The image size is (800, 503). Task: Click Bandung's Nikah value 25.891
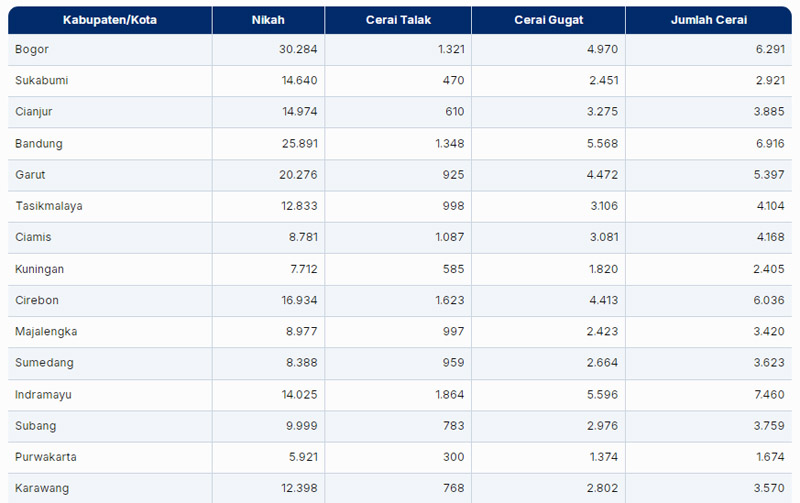point(297,143)
